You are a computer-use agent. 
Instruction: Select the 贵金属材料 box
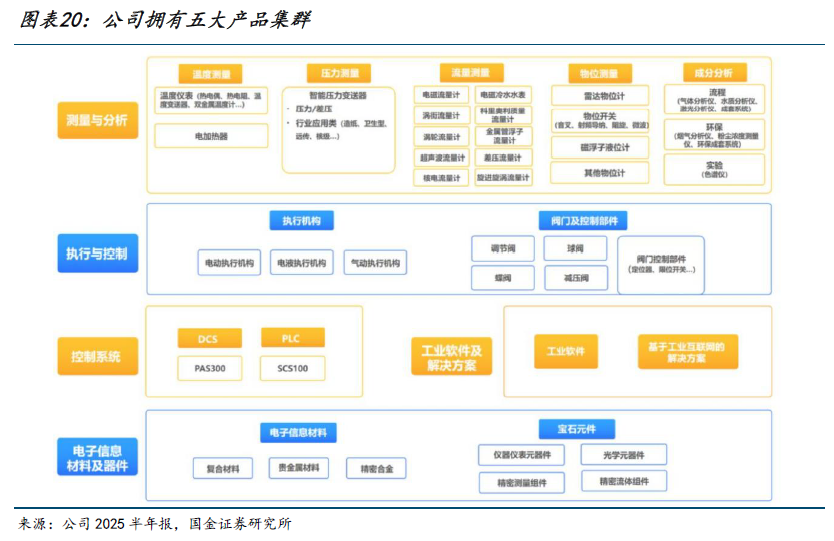[298, 468]
